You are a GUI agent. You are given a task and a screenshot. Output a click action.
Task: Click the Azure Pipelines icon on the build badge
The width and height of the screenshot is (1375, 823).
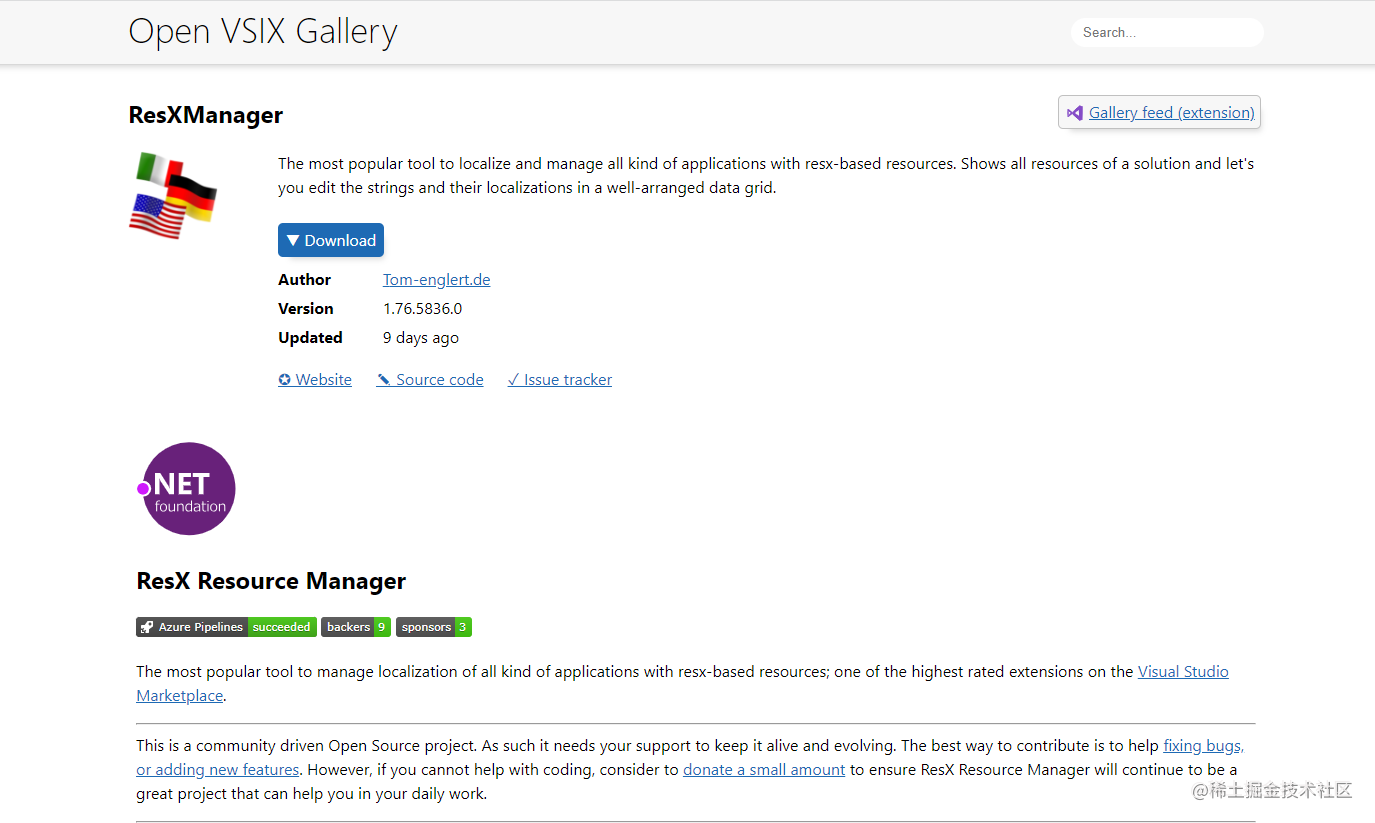147,627
